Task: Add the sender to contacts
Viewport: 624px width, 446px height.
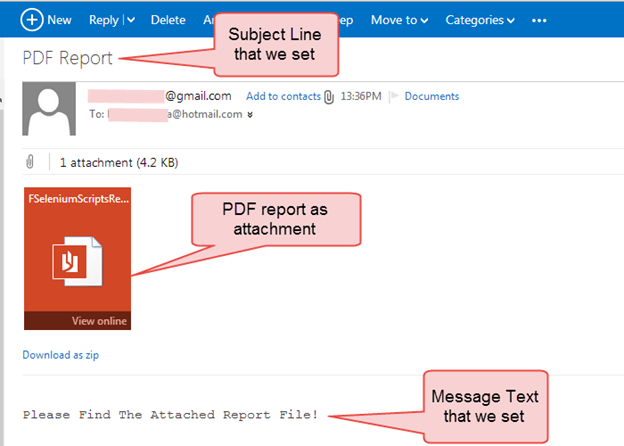Action: [282, 97]
